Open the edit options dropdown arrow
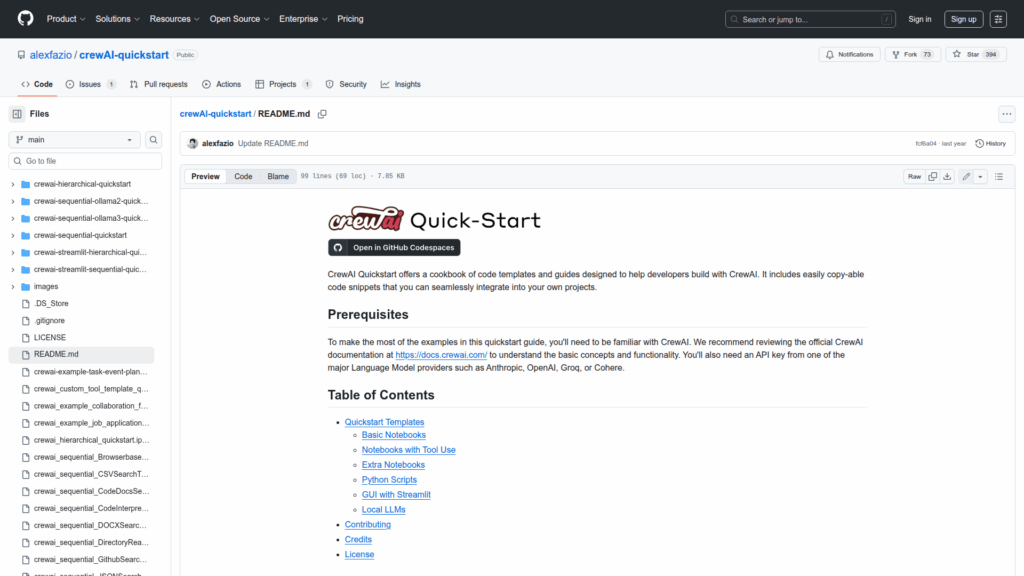The image size is (1024, 576). click(x=980, y=176)
